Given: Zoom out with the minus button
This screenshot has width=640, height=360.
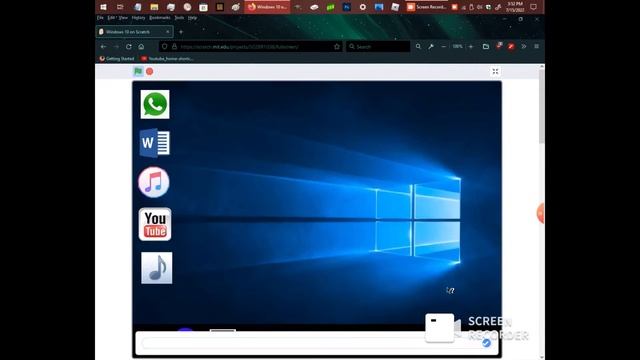Looking at the screenshot, I should [x=444, y=47].
